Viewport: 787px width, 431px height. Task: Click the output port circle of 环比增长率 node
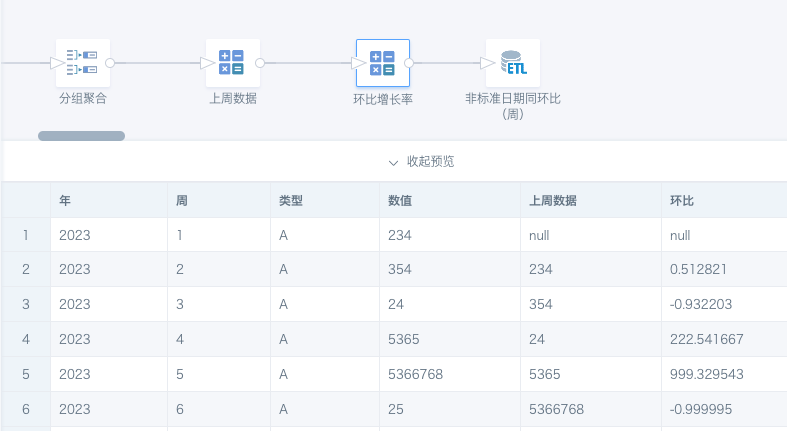(x=409, y=63)
